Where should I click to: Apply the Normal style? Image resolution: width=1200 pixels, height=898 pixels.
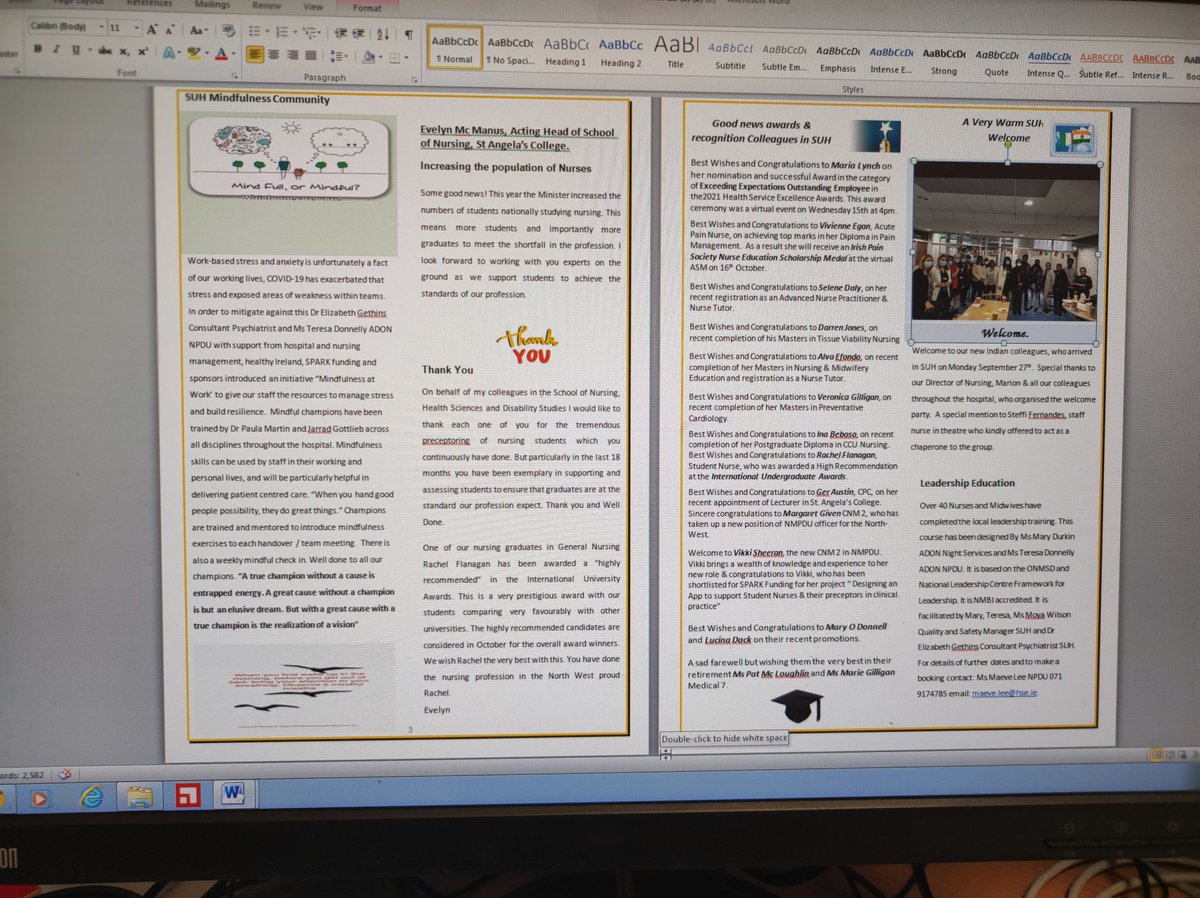coord(454,49)
